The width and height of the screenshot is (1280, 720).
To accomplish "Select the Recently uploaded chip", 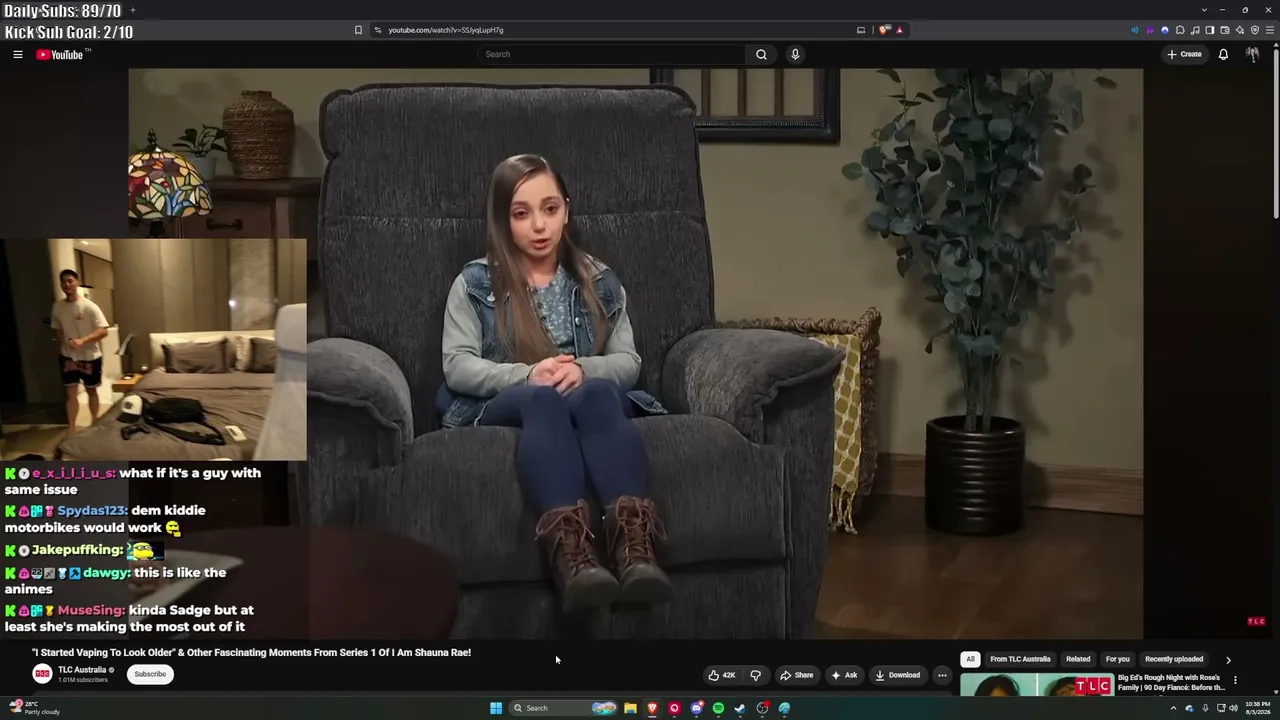I will pos(1174,659).
